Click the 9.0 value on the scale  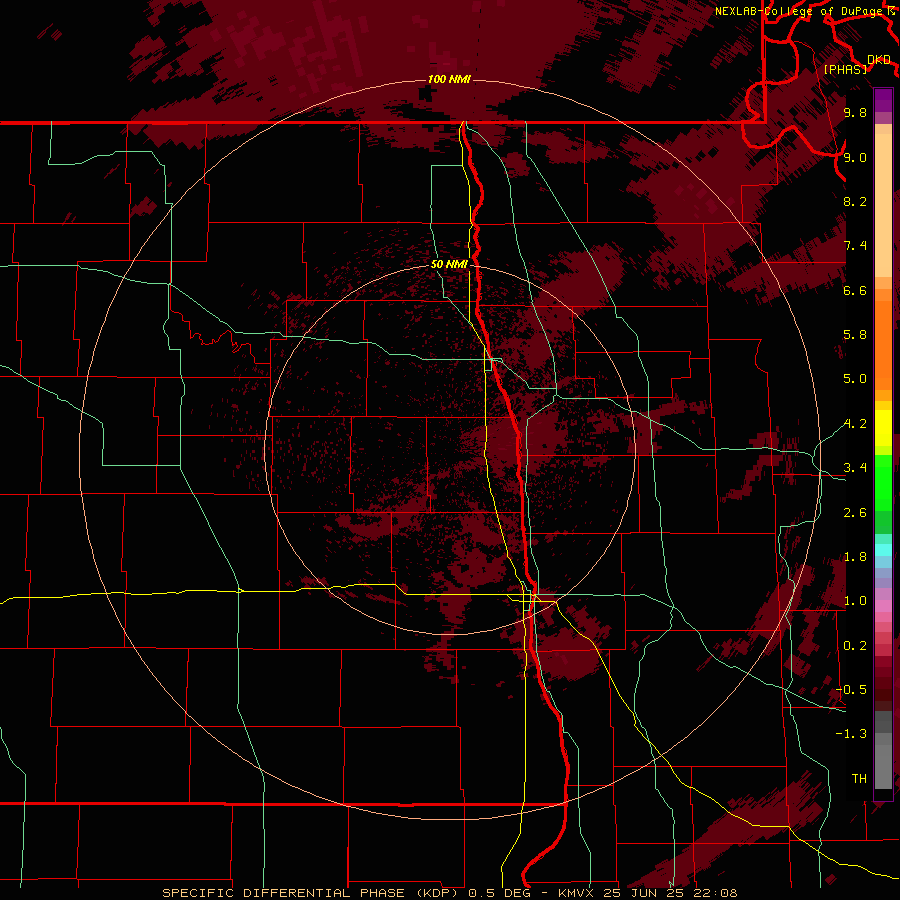(x=855, y=157)
